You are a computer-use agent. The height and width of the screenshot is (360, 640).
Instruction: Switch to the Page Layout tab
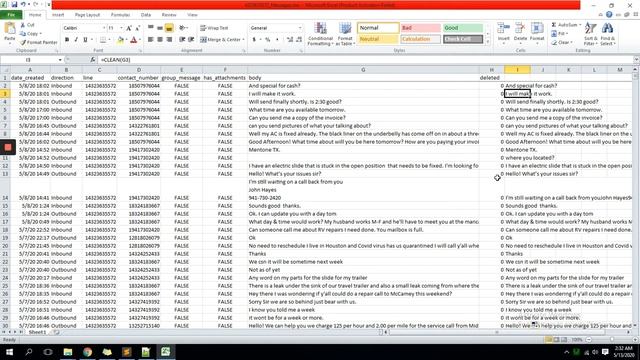pos(87,15)
